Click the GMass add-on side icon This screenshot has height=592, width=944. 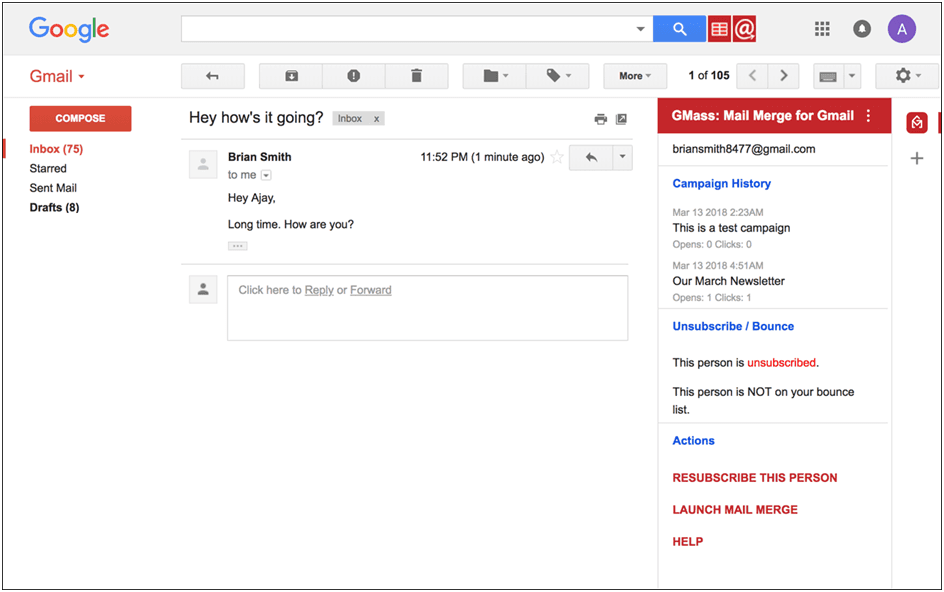pos(916,122)
